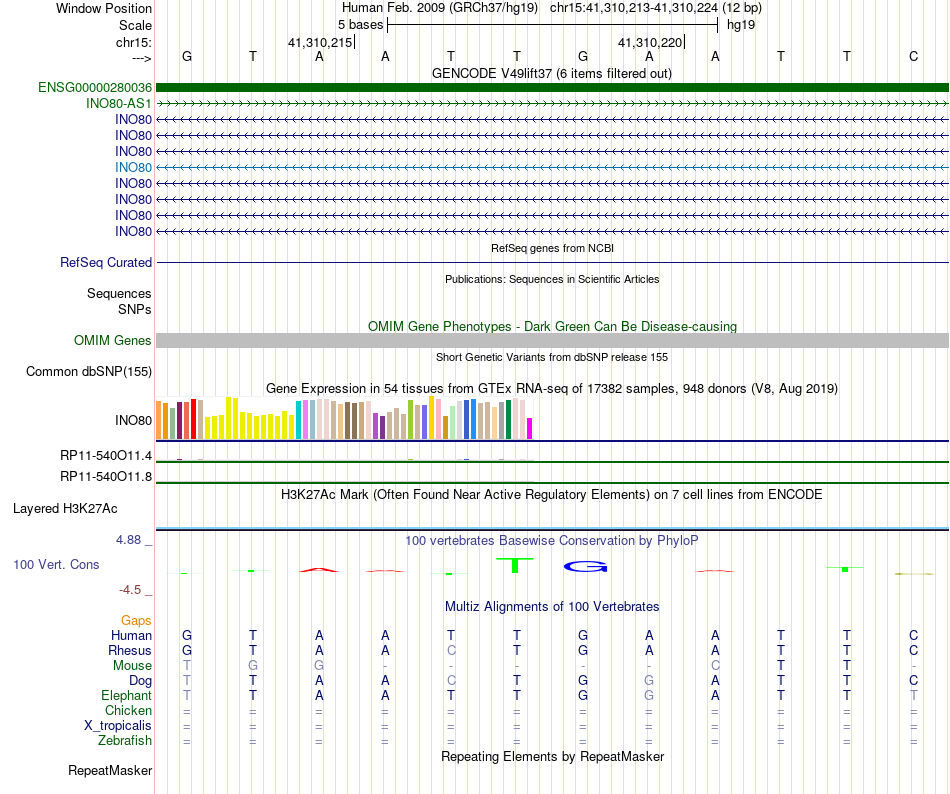Open the Common dbSNP(155) track label

89,372
